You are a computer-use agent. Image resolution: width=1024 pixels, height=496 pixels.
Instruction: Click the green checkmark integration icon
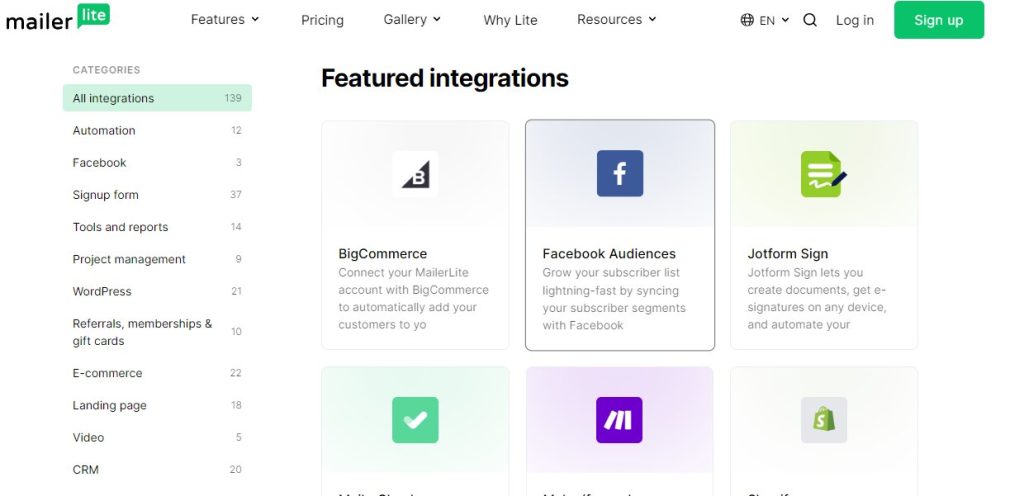415,420
